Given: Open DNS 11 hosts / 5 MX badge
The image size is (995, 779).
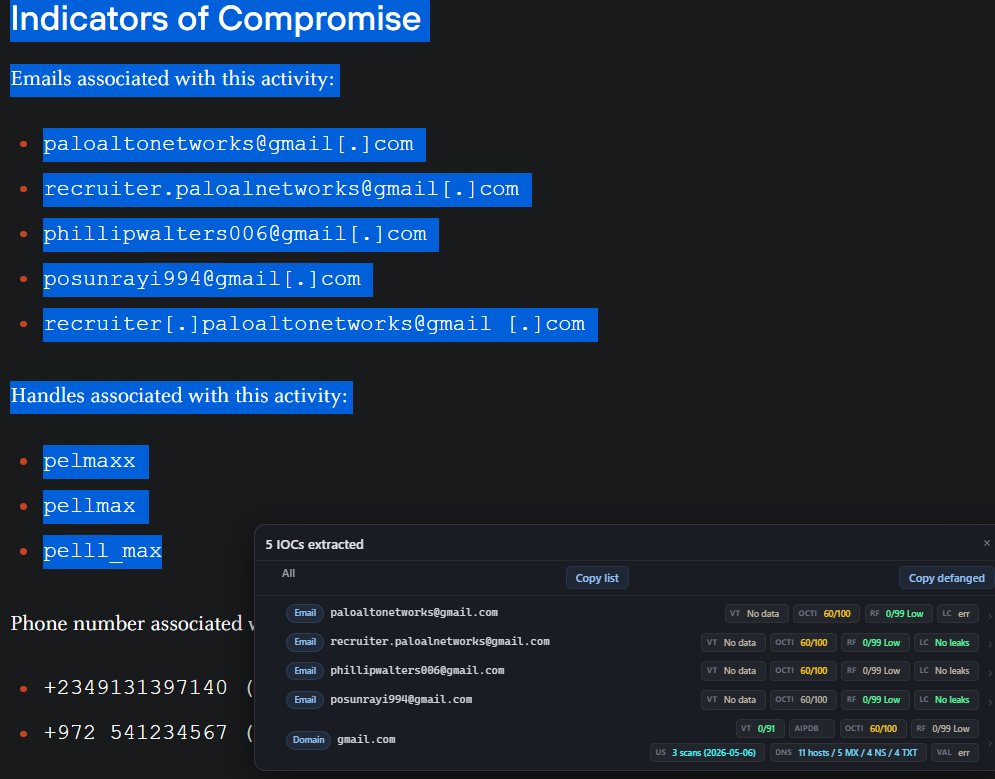Looking at the screenshot, I should point(848,752).
